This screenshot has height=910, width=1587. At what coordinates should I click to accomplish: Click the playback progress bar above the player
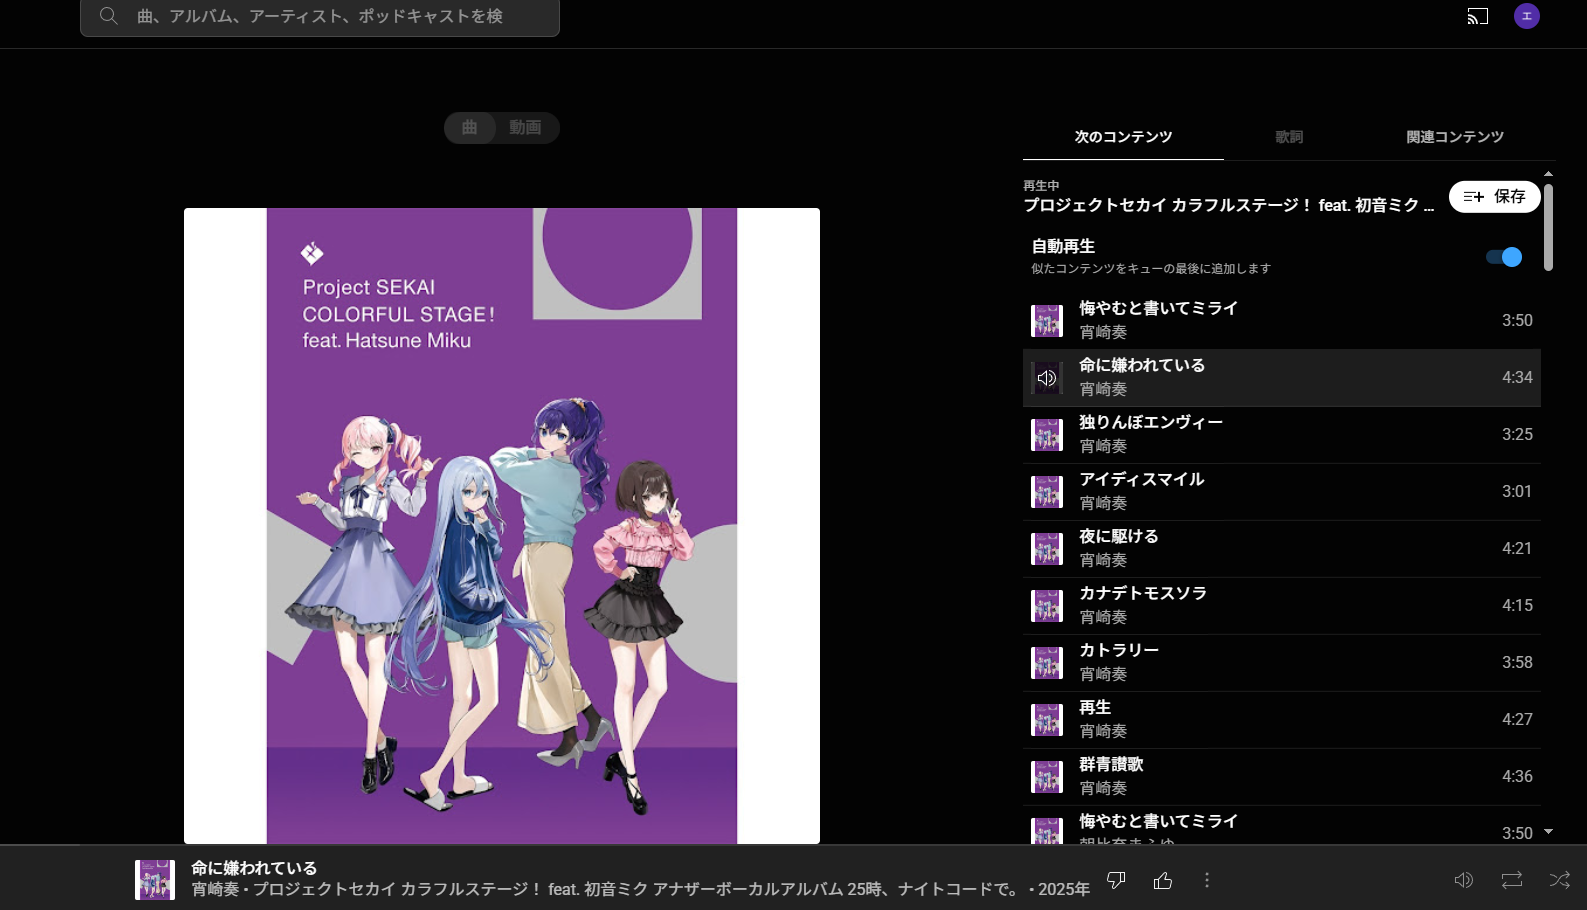(x=793, y=845)
